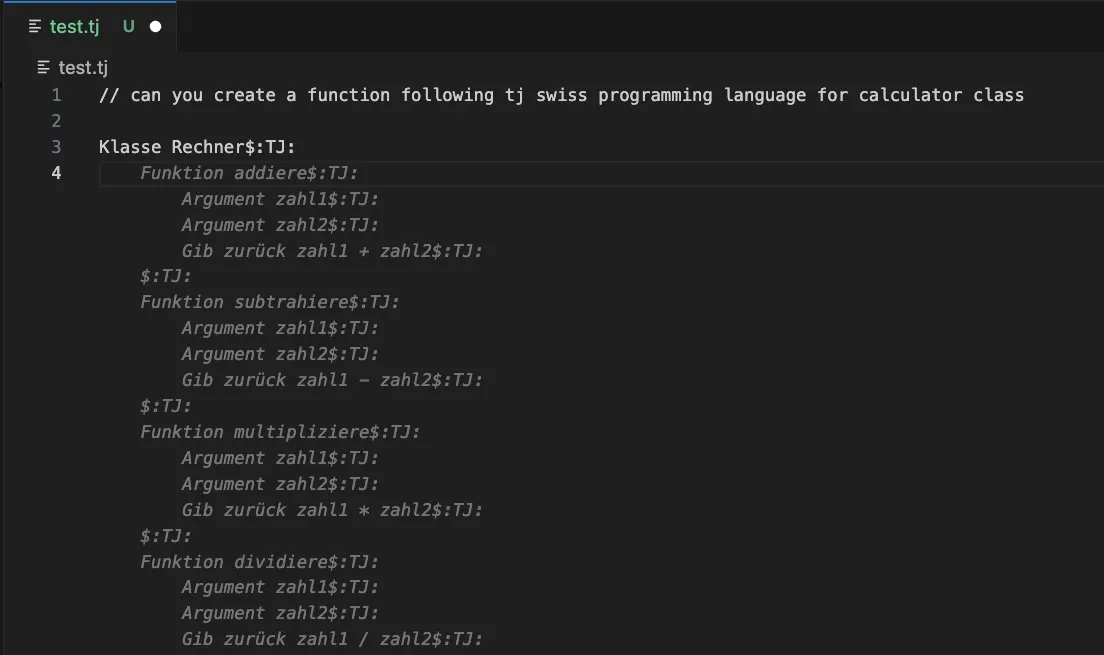This screenshot has width=1104, height=655.
Task: Click line number 3 to select the line
Action: [x=56, y=146]
